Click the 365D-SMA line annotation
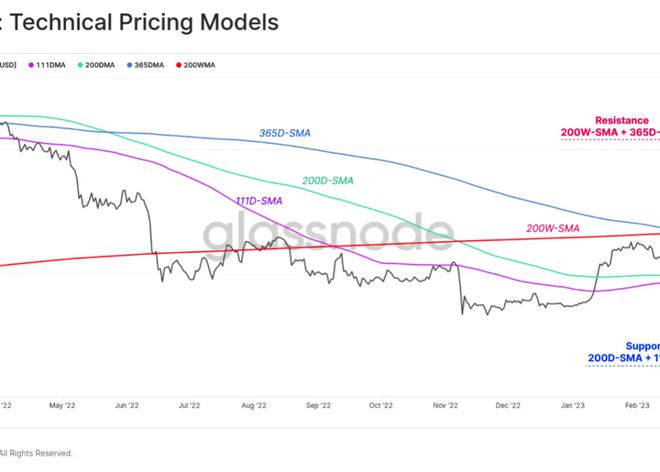This screenshot has height=472, width=660. click(284, 133)
